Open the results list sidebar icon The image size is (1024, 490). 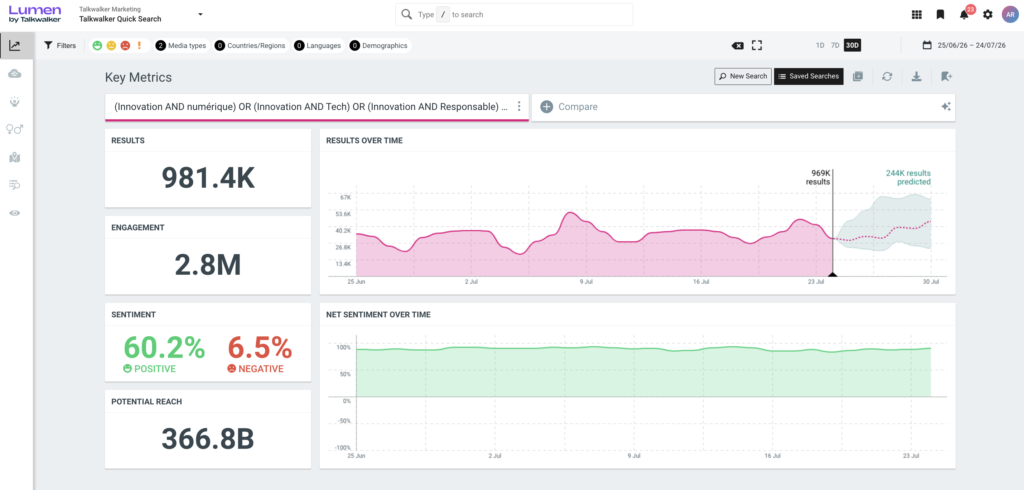(x=15, y=186)
